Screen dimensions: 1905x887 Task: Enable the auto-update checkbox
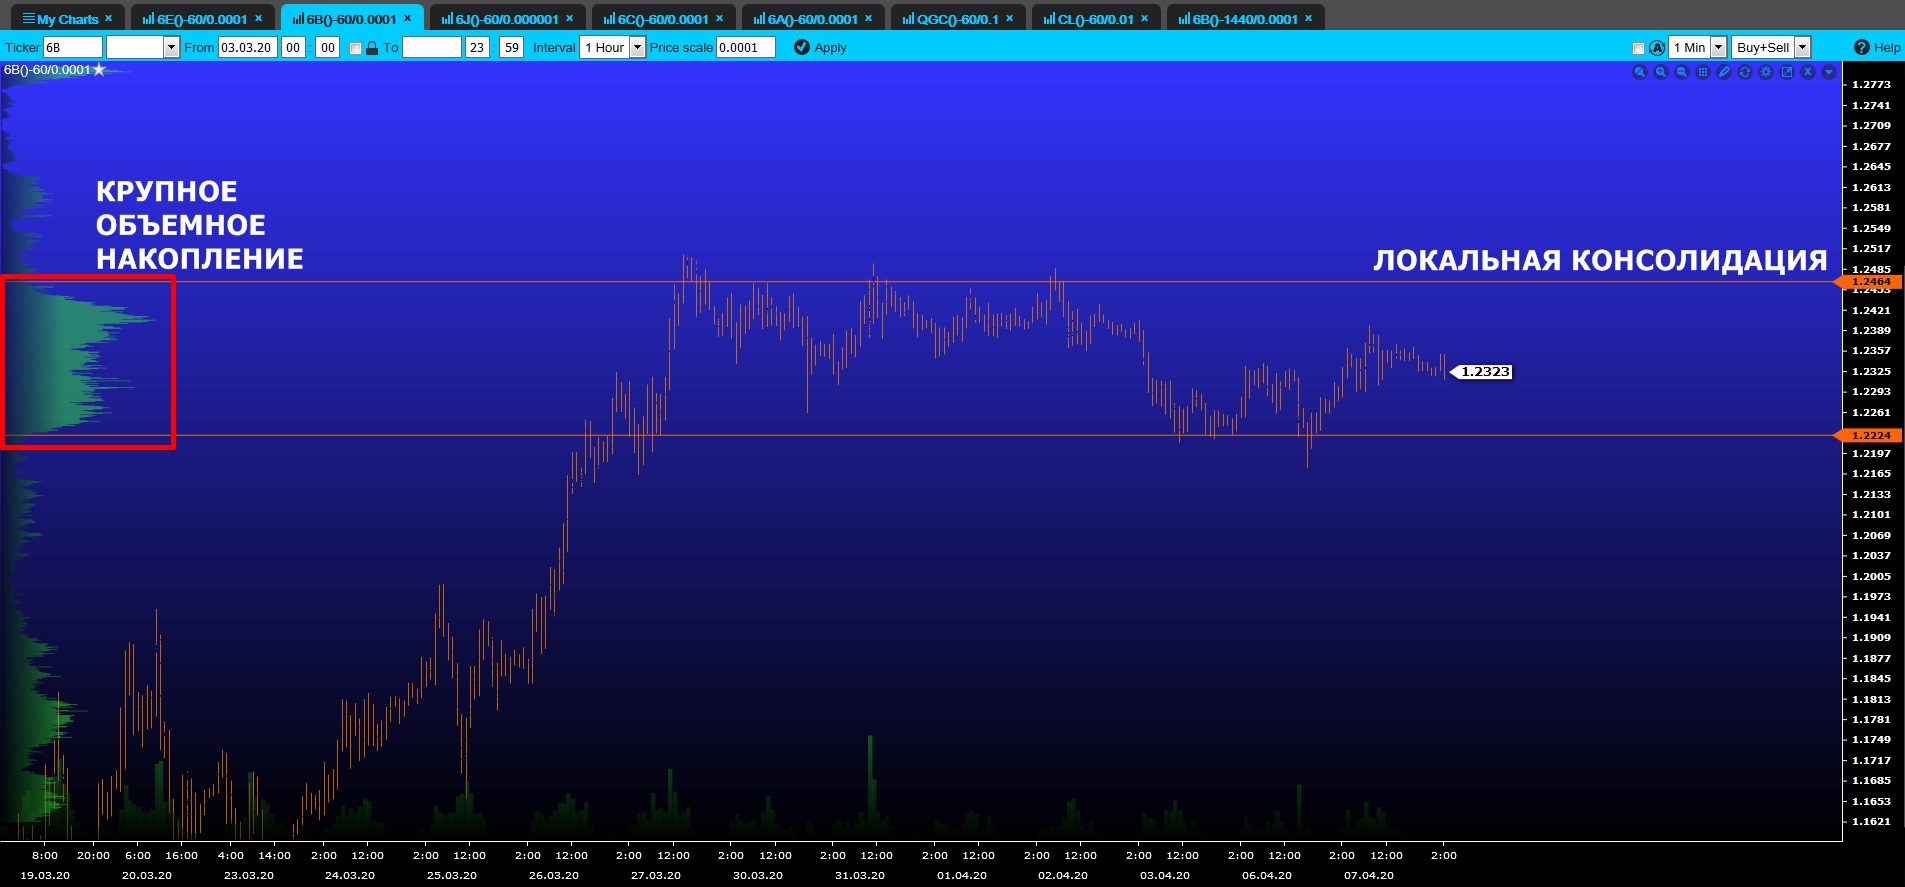[x=1638, y=48]
